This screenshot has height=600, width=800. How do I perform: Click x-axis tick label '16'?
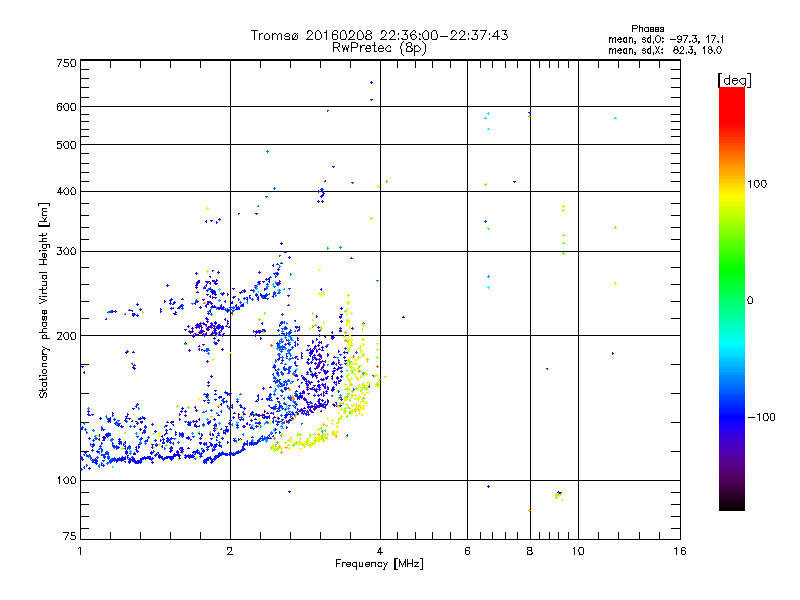point(680,551)
